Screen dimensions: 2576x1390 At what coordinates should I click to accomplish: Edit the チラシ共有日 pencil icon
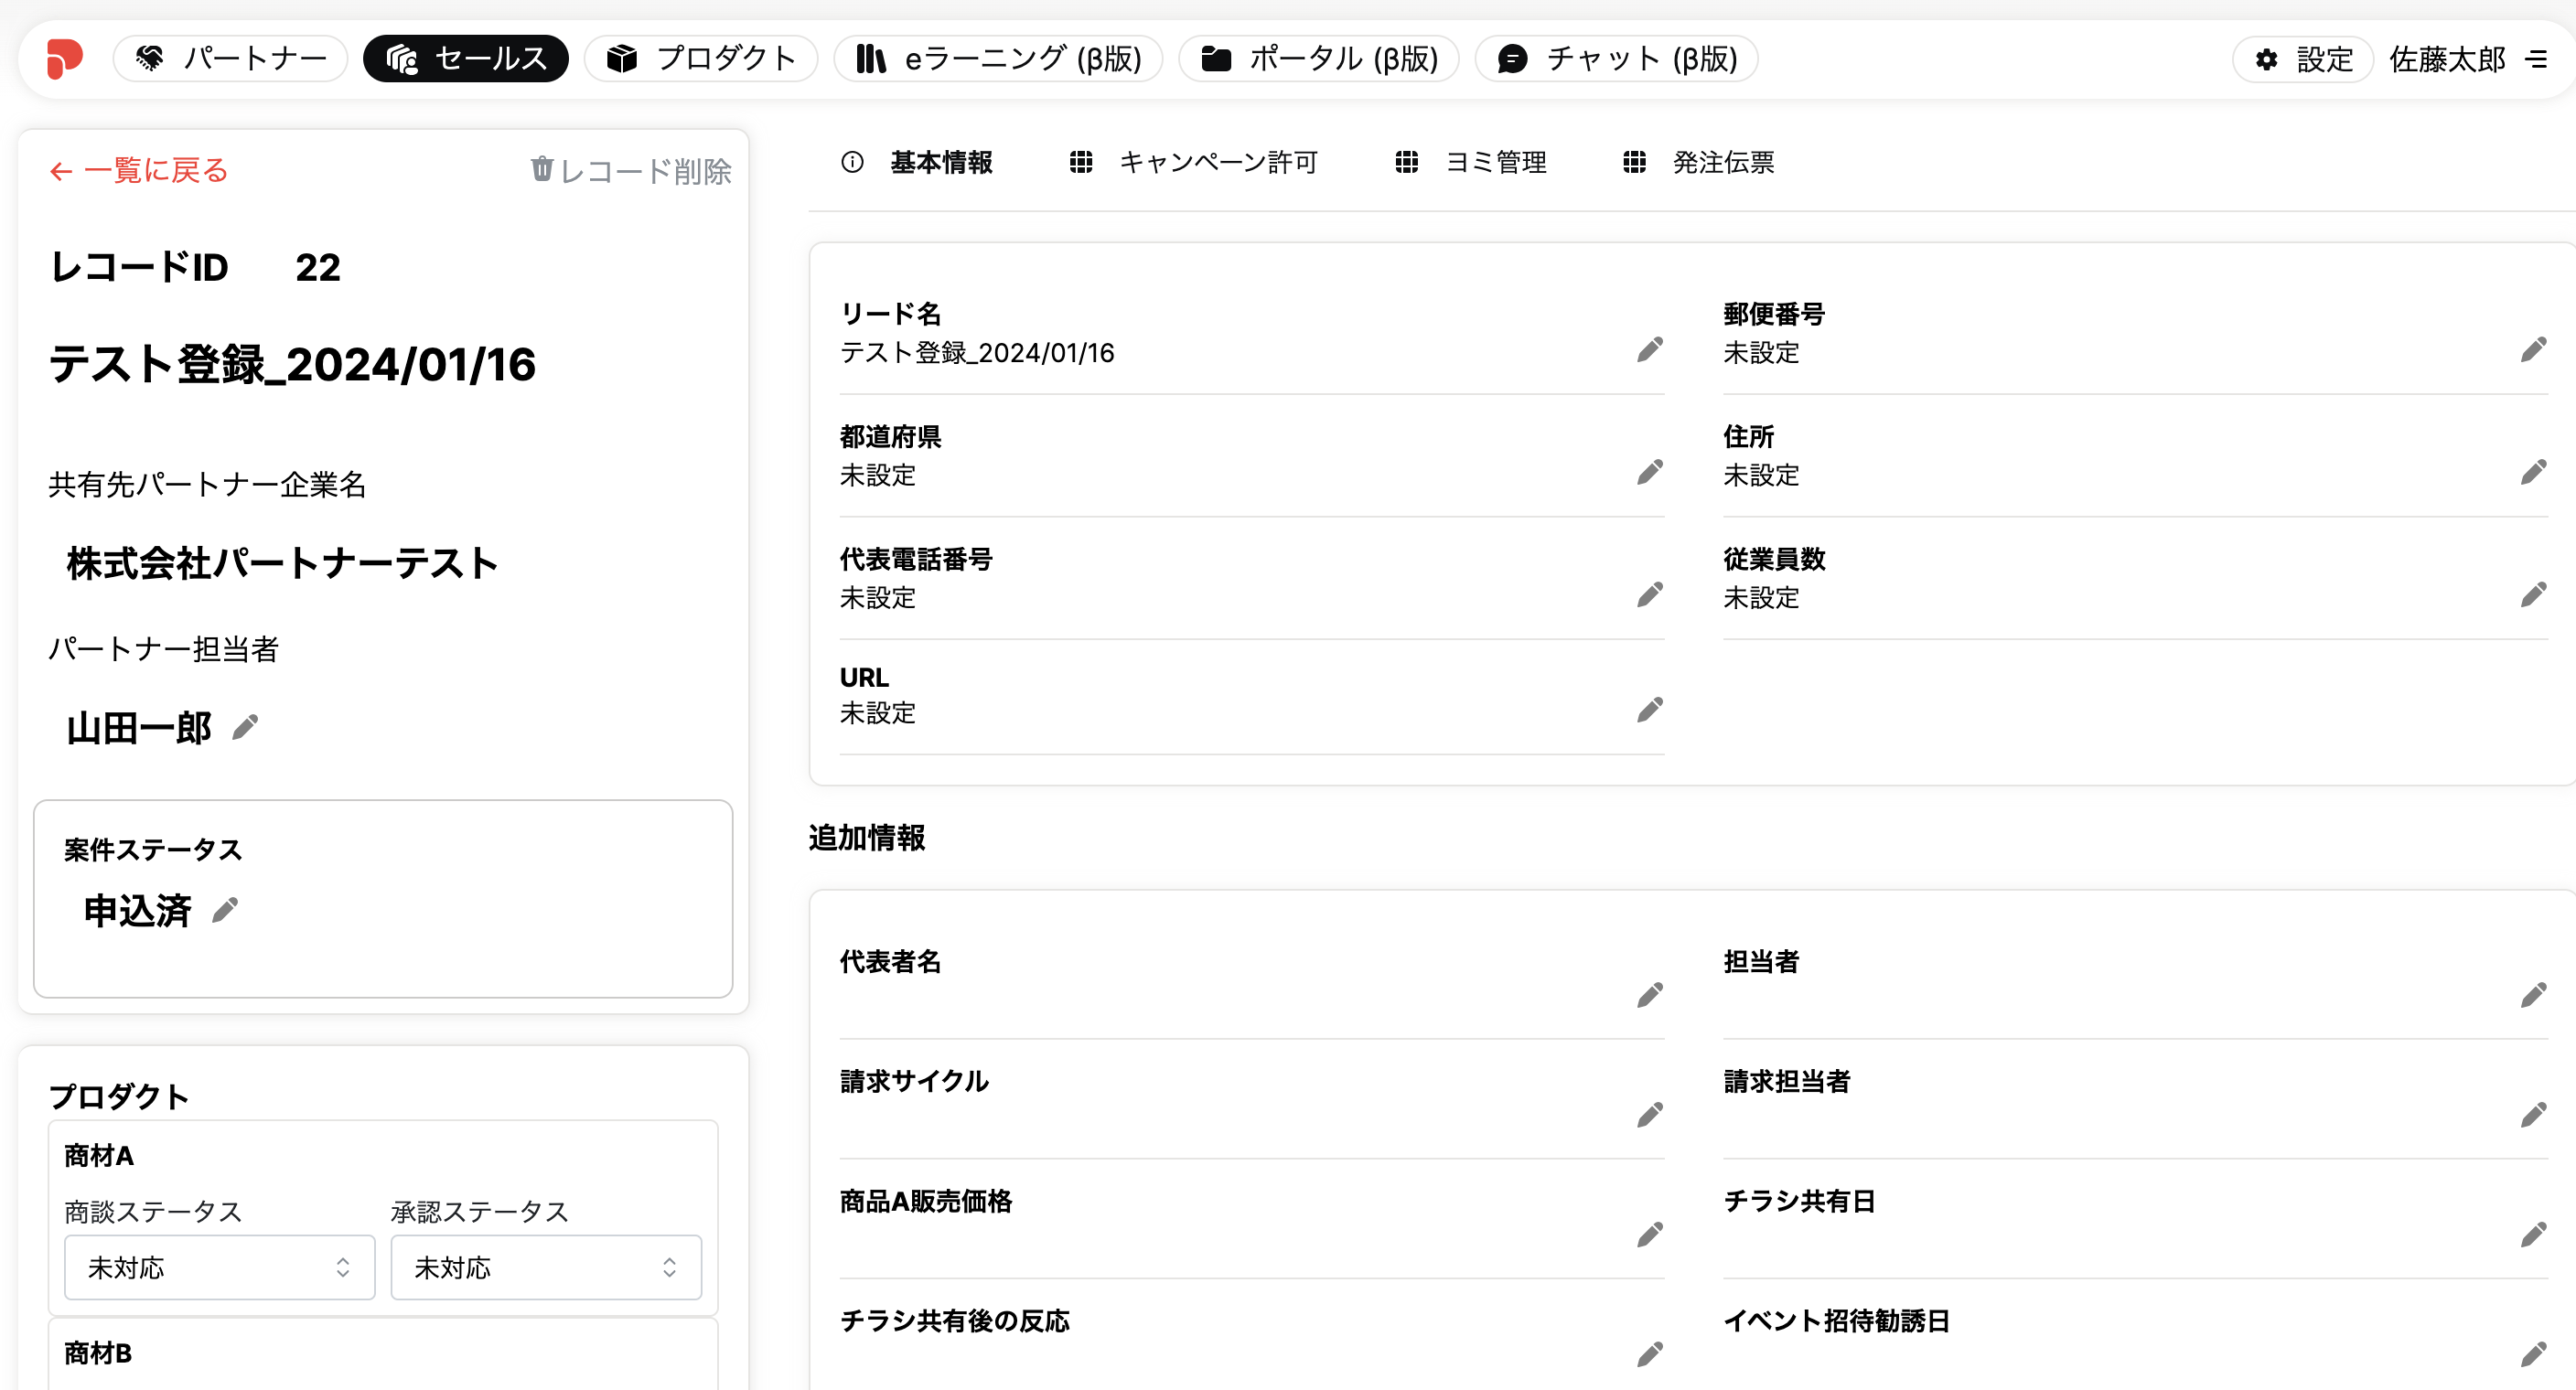click(x=2533, y=1235)
